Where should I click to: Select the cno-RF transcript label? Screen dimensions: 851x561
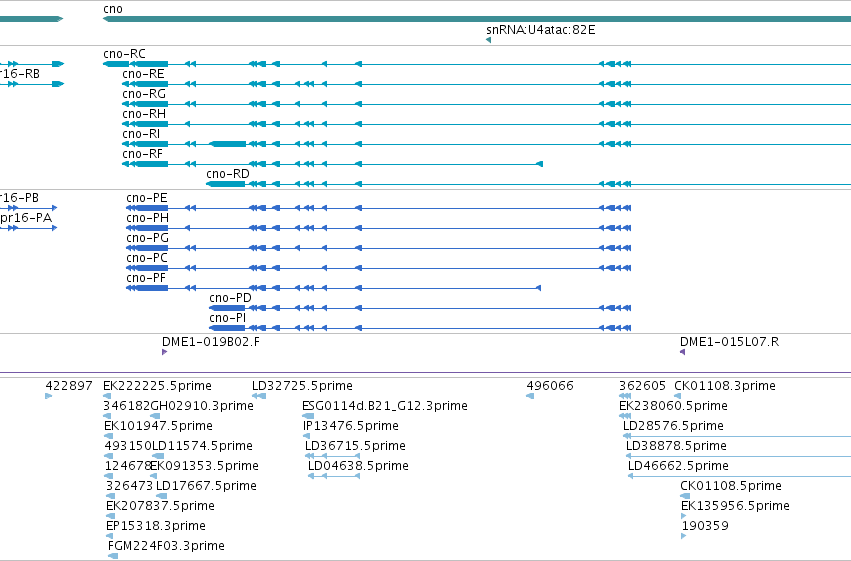[142, 154]
